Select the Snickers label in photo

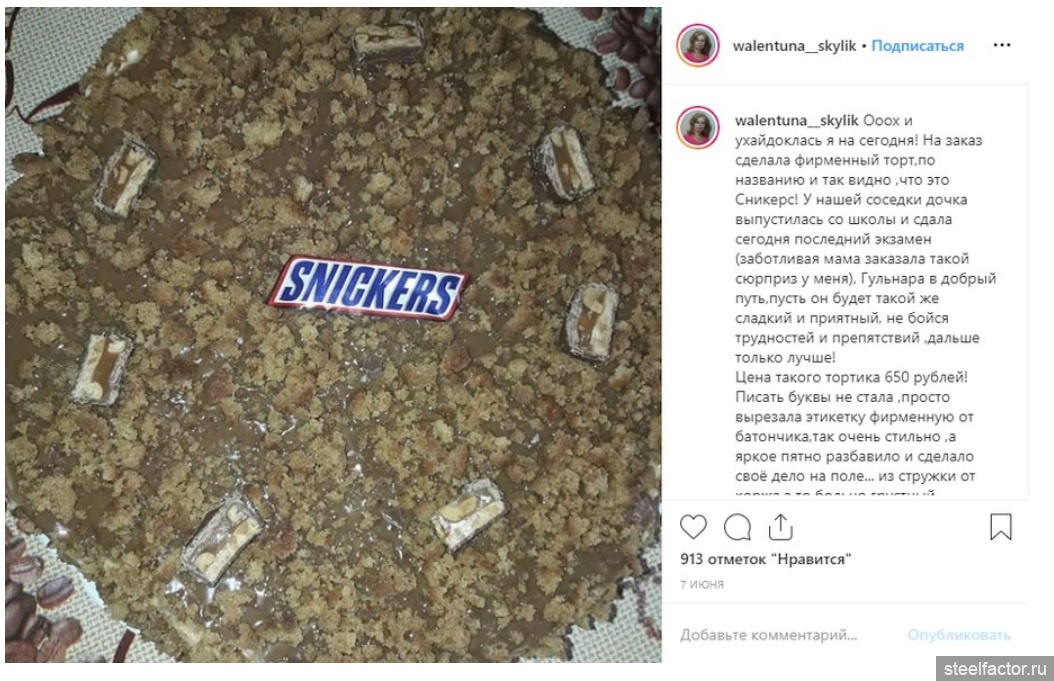coord(368,288)
